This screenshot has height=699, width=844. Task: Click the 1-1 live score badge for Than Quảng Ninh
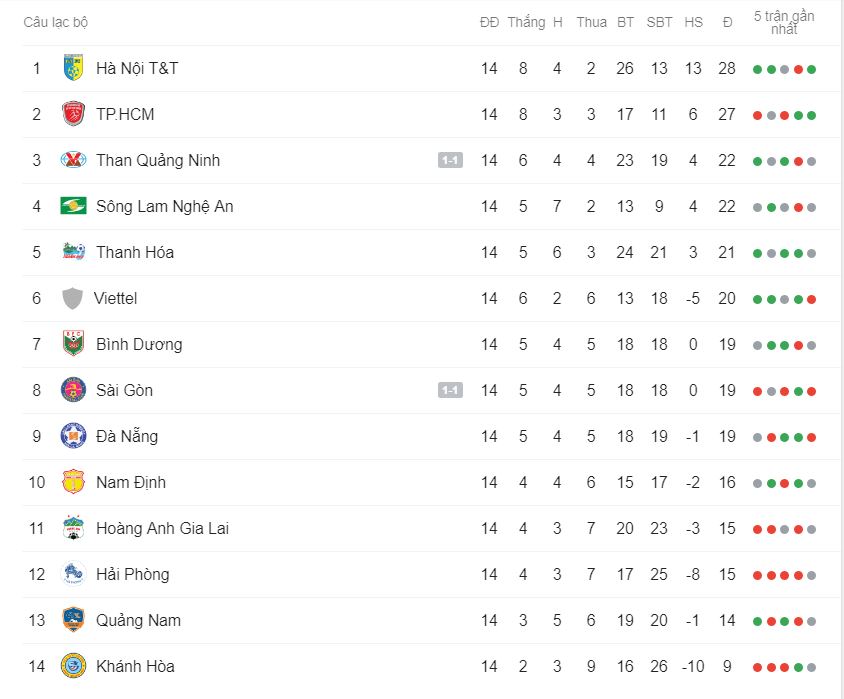point(451,160)
